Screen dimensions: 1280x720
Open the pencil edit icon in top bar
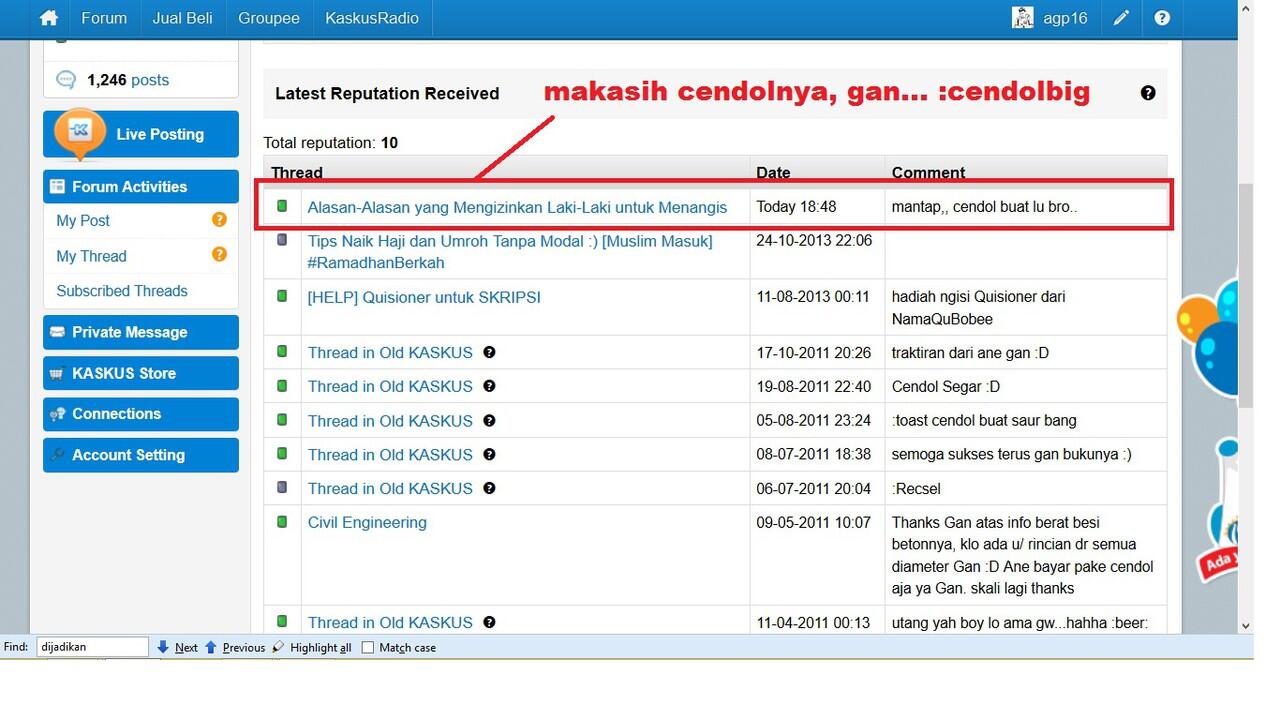click(1121, 18)
